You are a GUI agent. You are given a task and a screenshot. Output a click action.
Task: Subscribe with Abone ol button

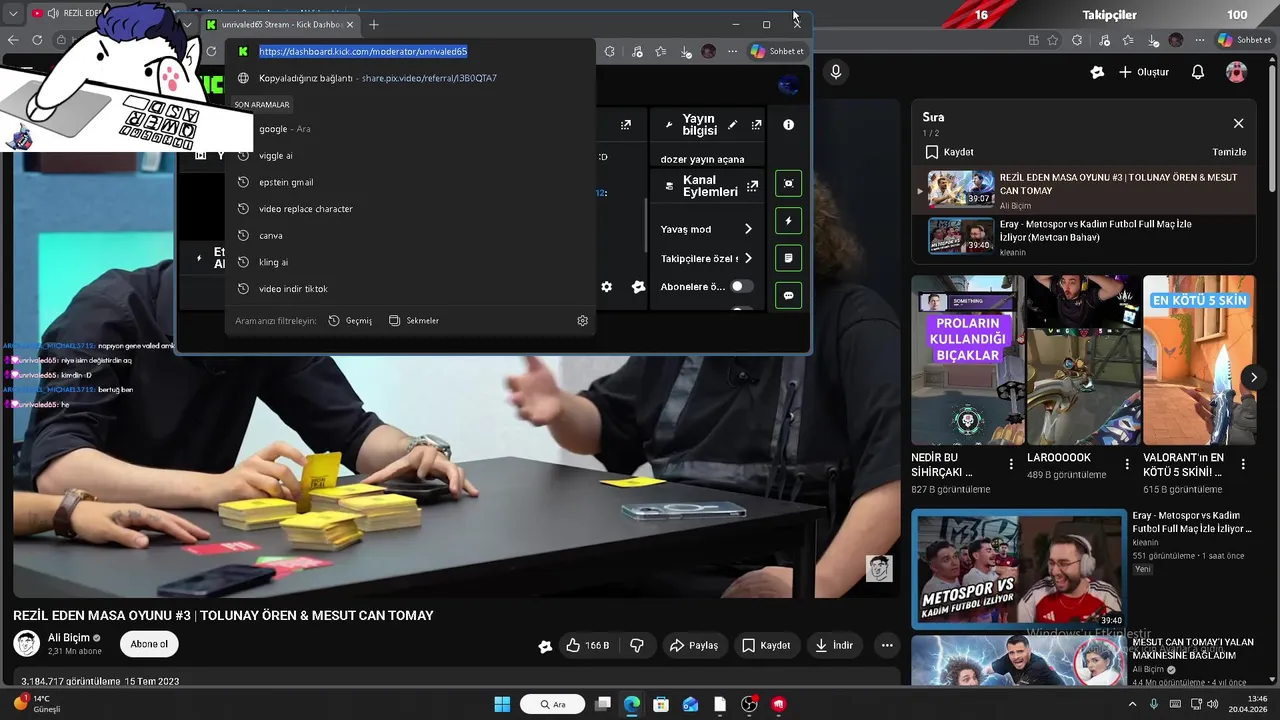[x=149, y=644]
